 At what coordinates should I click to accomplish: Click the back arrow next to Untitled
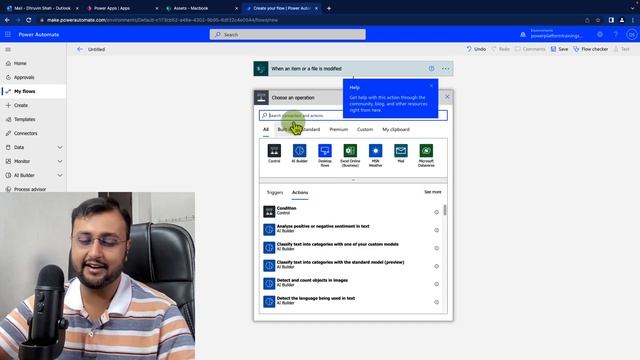80,49
